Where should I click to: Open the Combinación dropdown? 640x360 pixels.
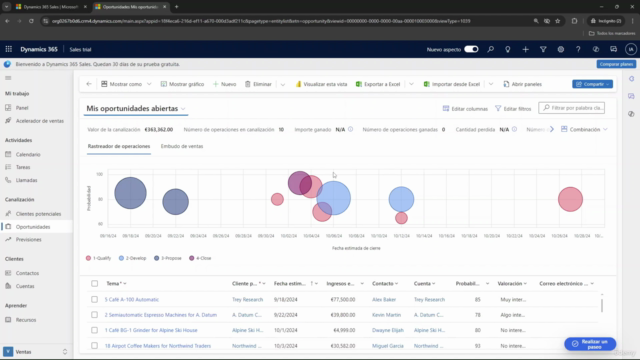pyautogui.click(x=584, y=129)
